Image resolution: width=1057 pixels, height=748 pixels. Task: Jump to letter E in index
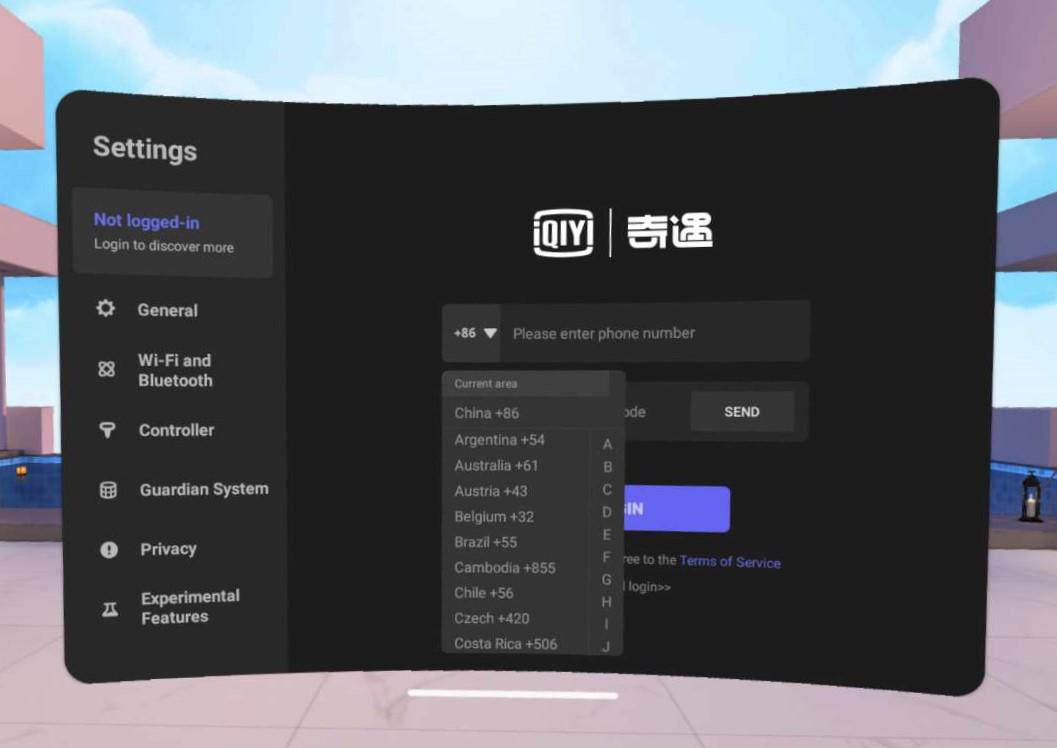607,534
